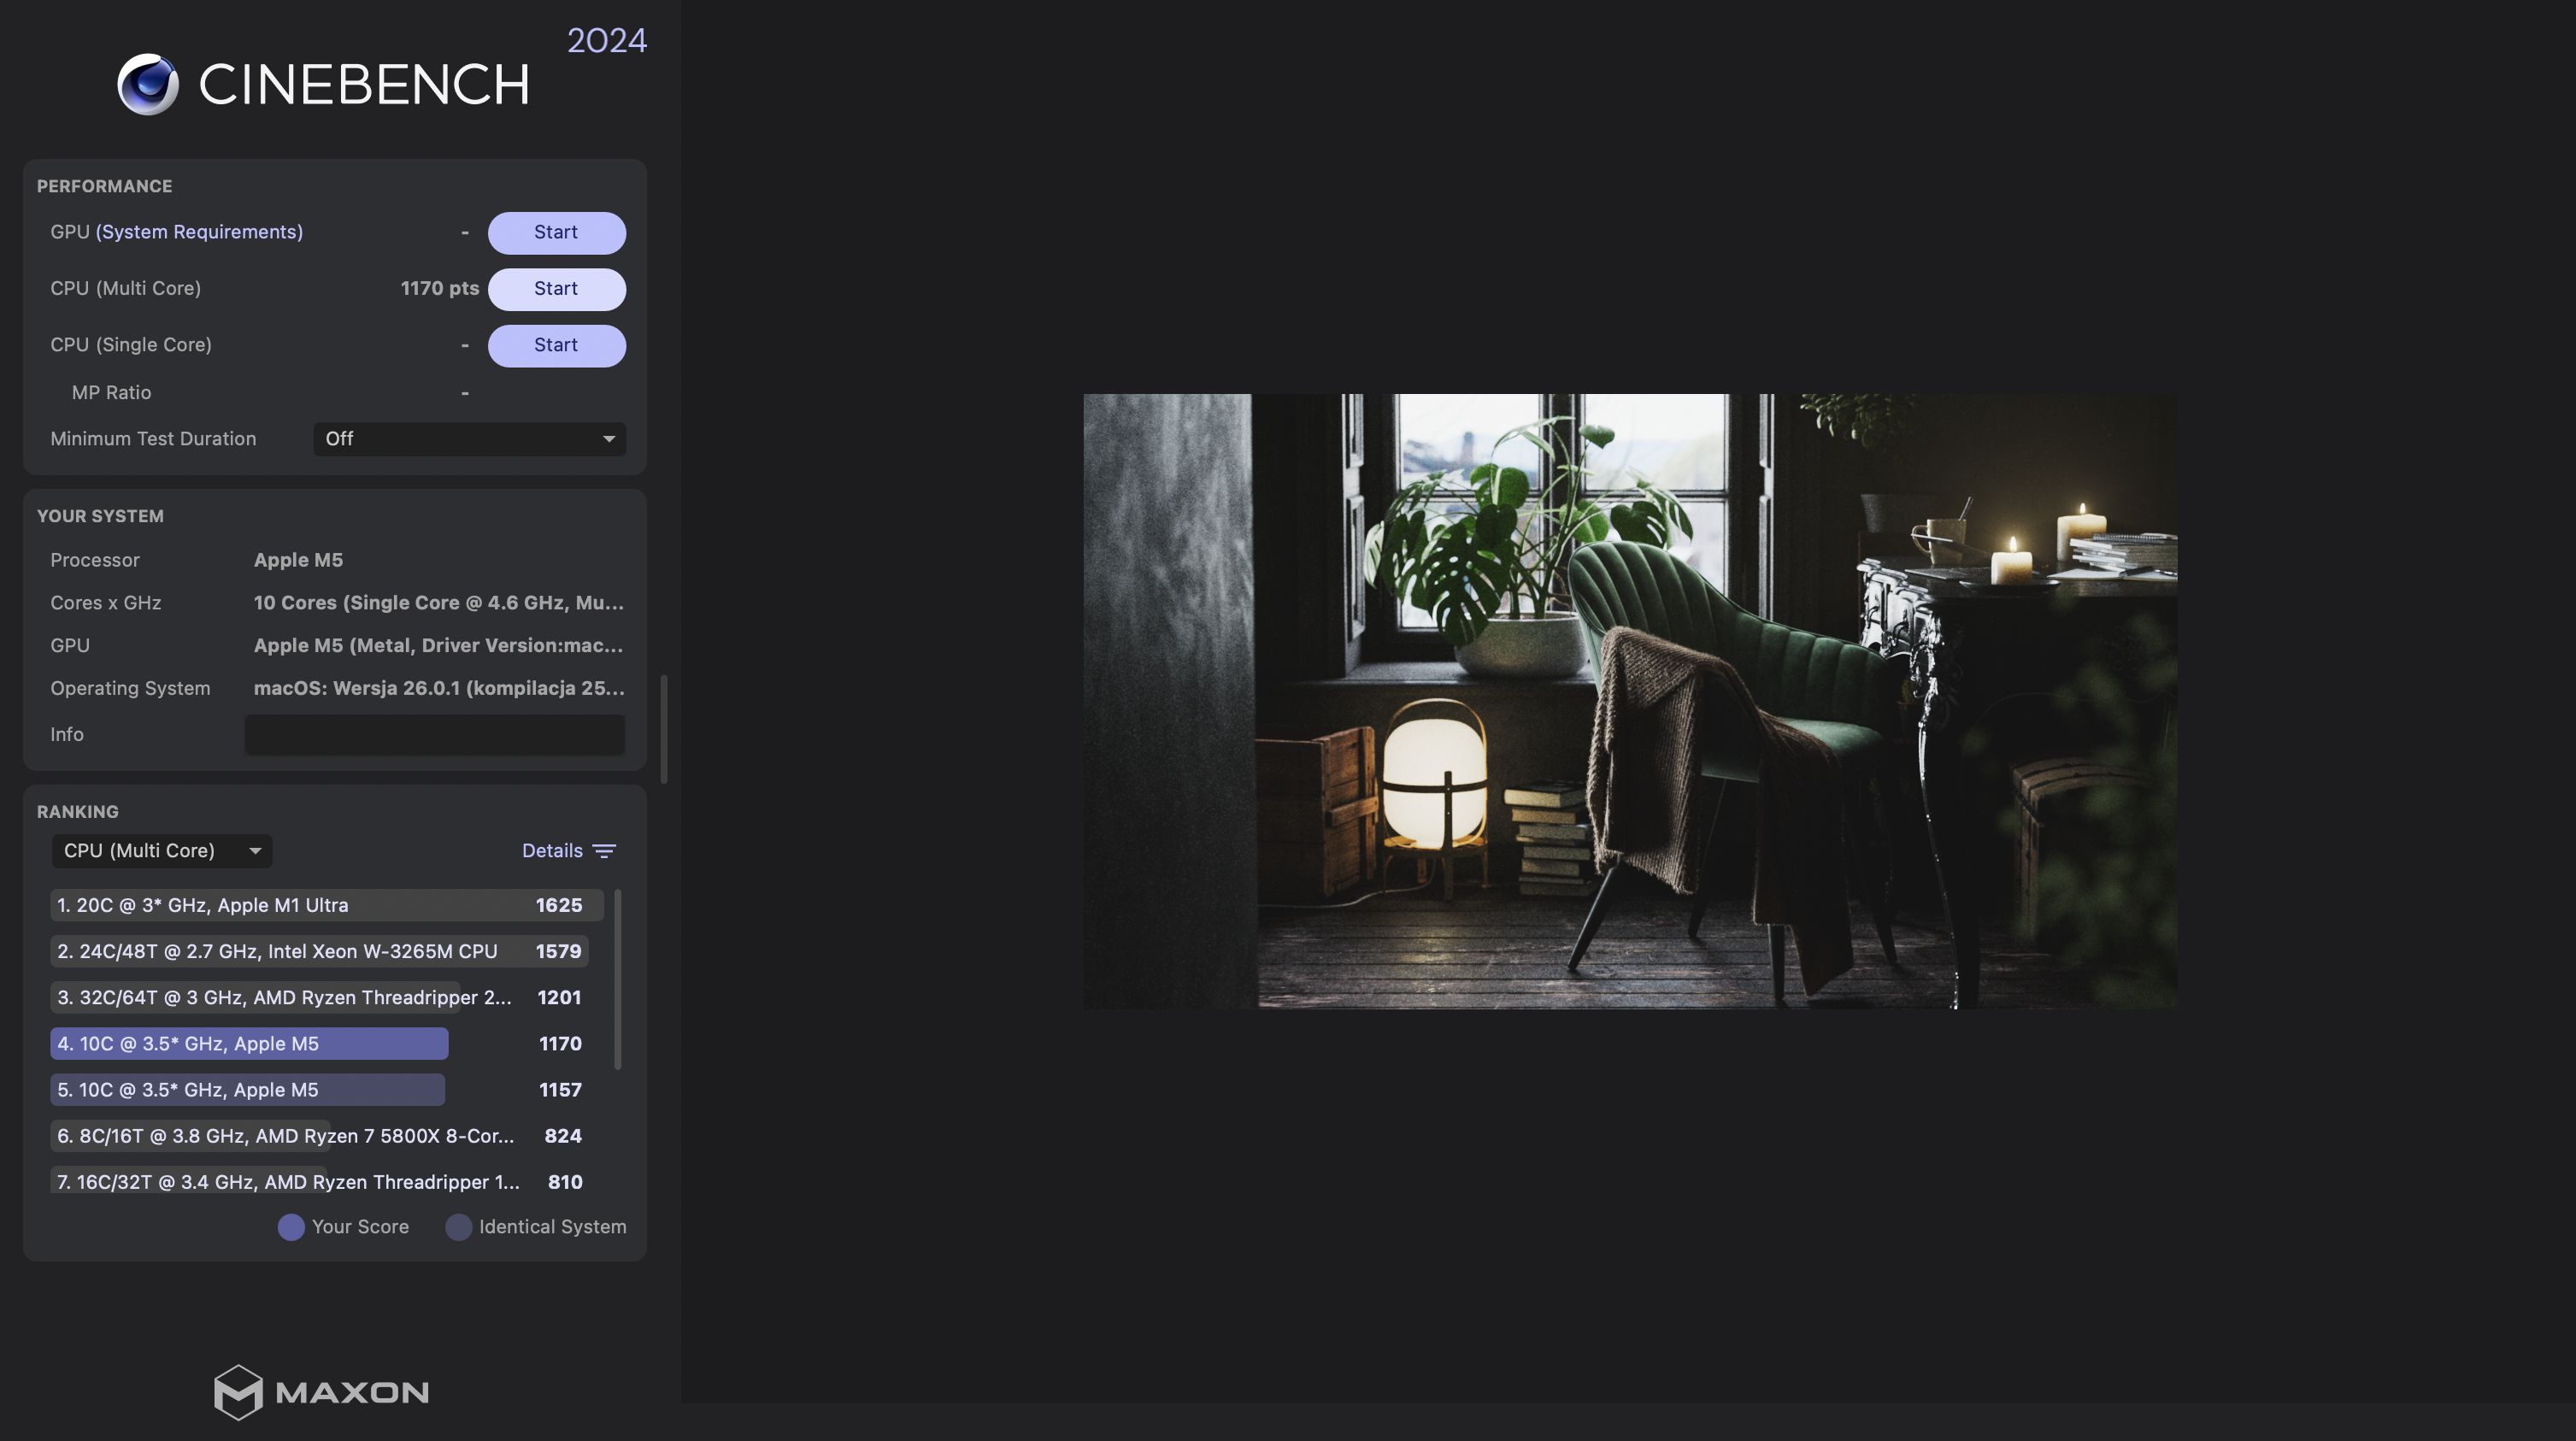Start the GPU benchmark test
Image resolution: width=2576 pixels, height=1441 pixels.
click(556, 232)
